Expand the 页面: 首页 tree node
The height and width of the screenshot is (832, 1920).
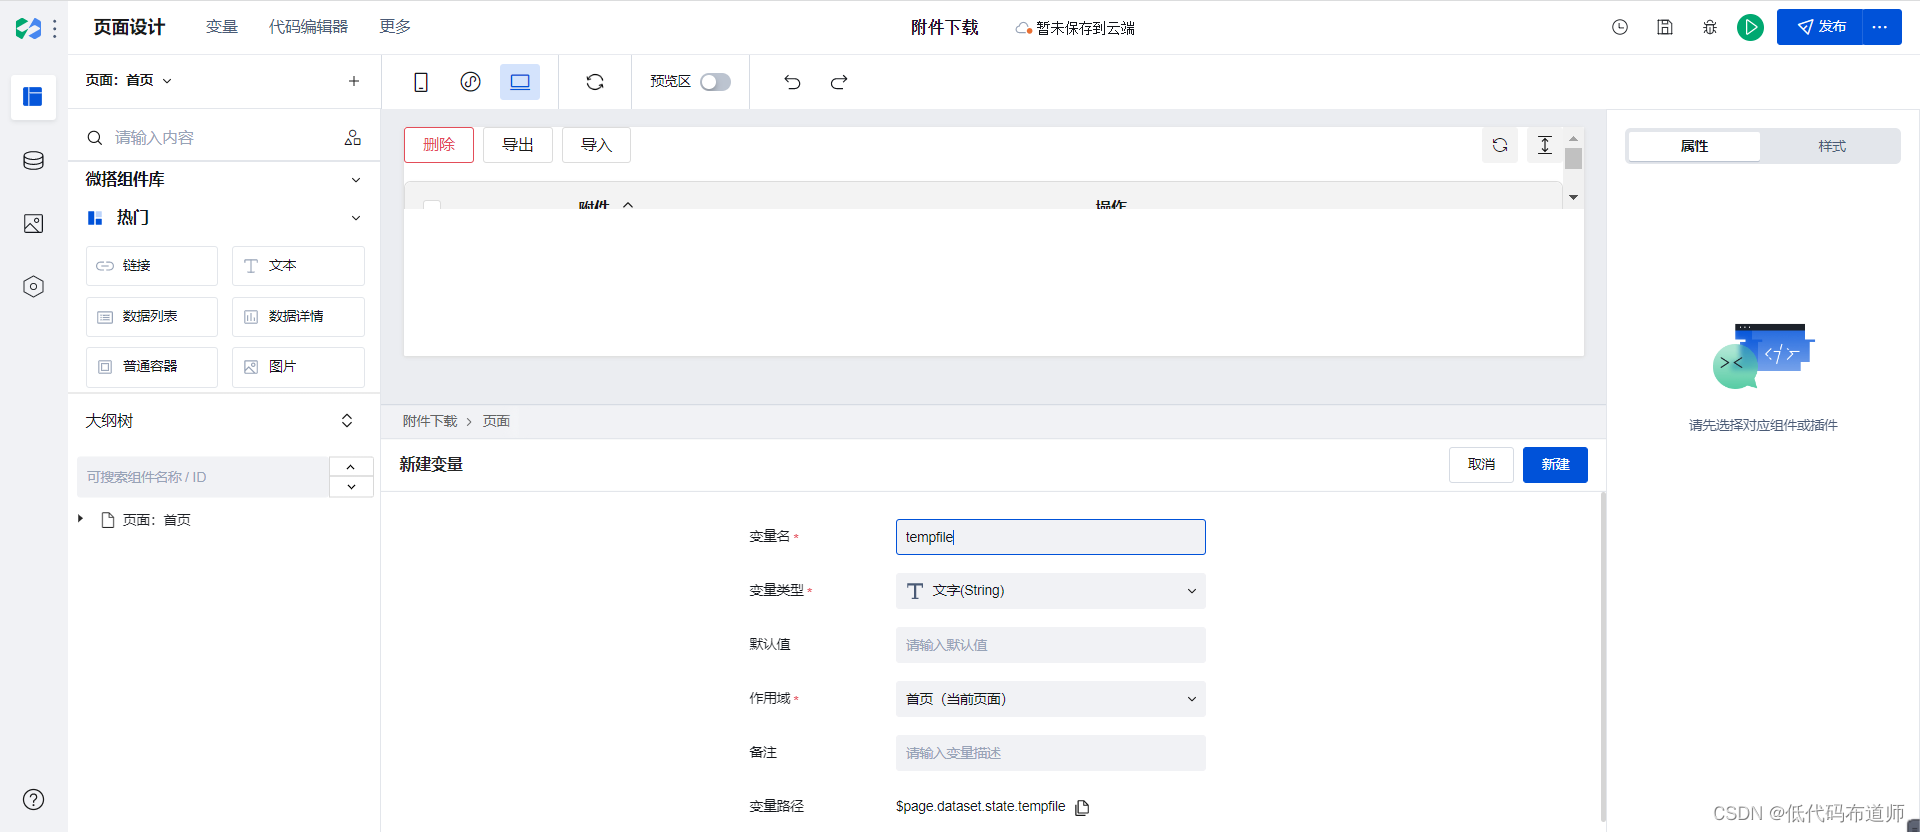coord(81,519)
